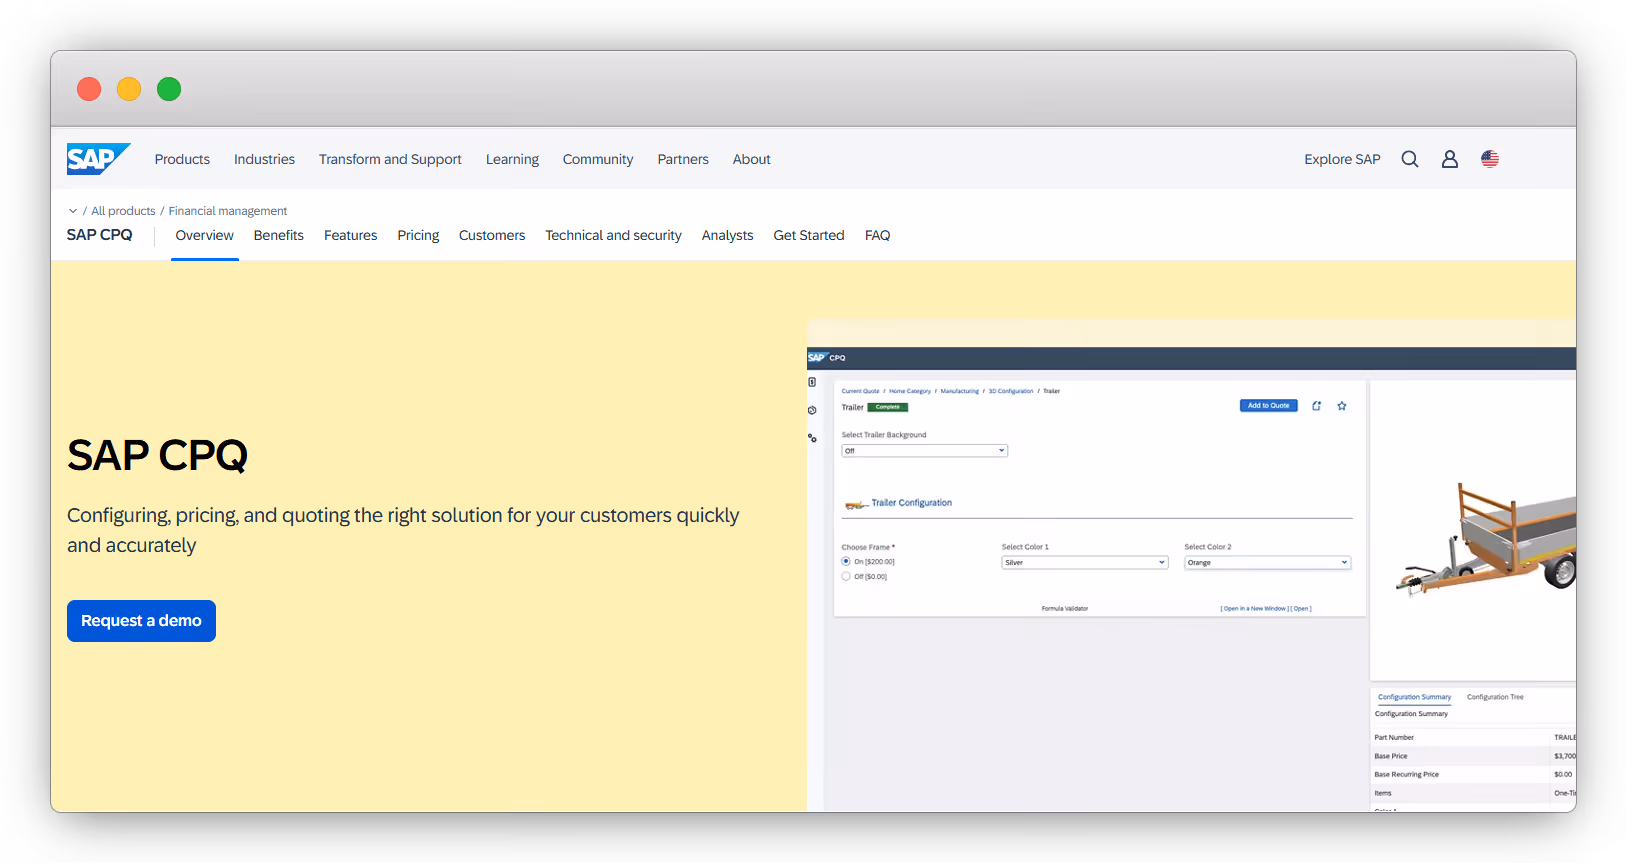Open the Select Color 1 Silver dropdown
This screenshot has height=863, width=1627.
pyautogui.click(x=1085, y=563)
